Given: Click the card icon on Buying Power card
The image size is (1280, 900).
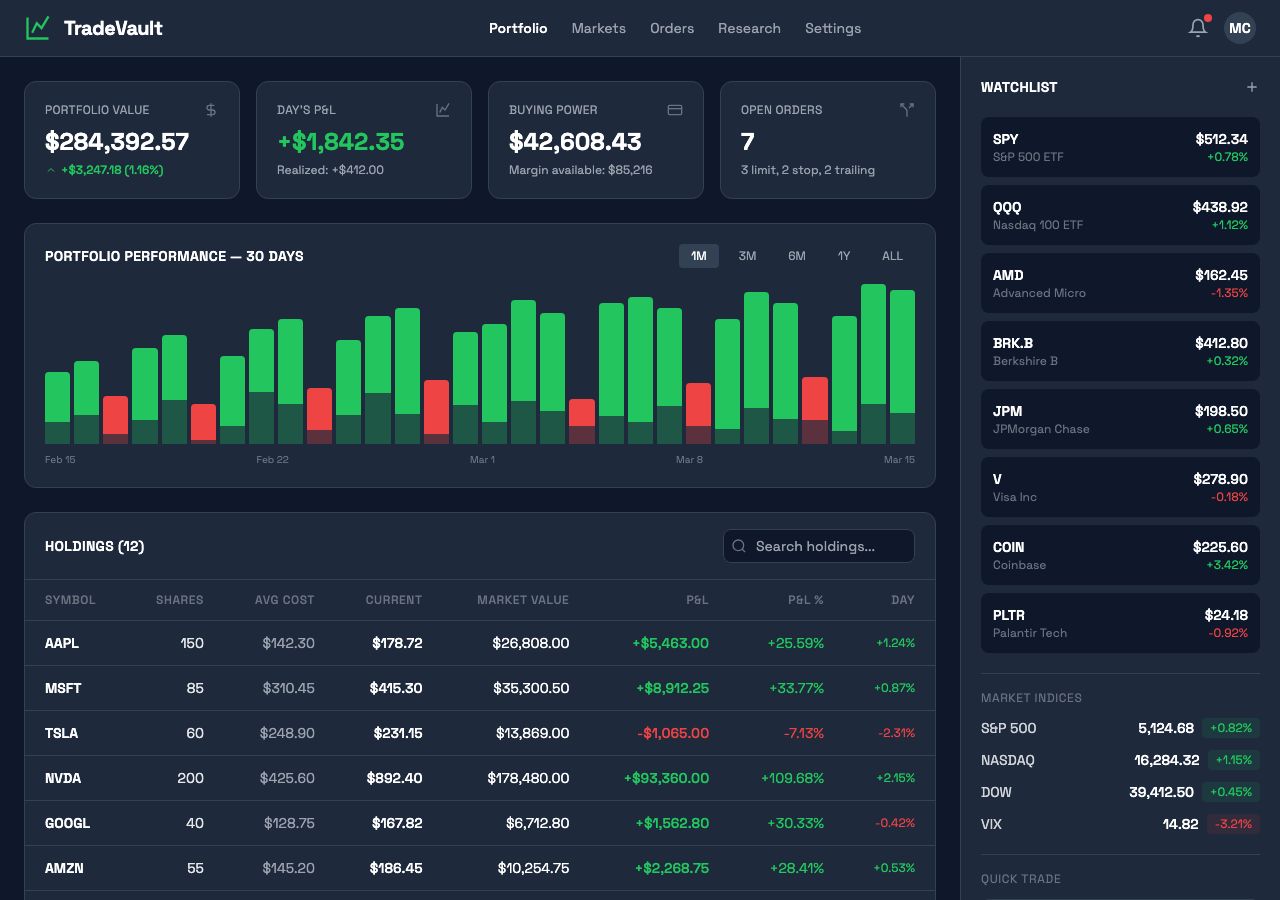Looking at the screenshot, I should (x=675, y=110).
